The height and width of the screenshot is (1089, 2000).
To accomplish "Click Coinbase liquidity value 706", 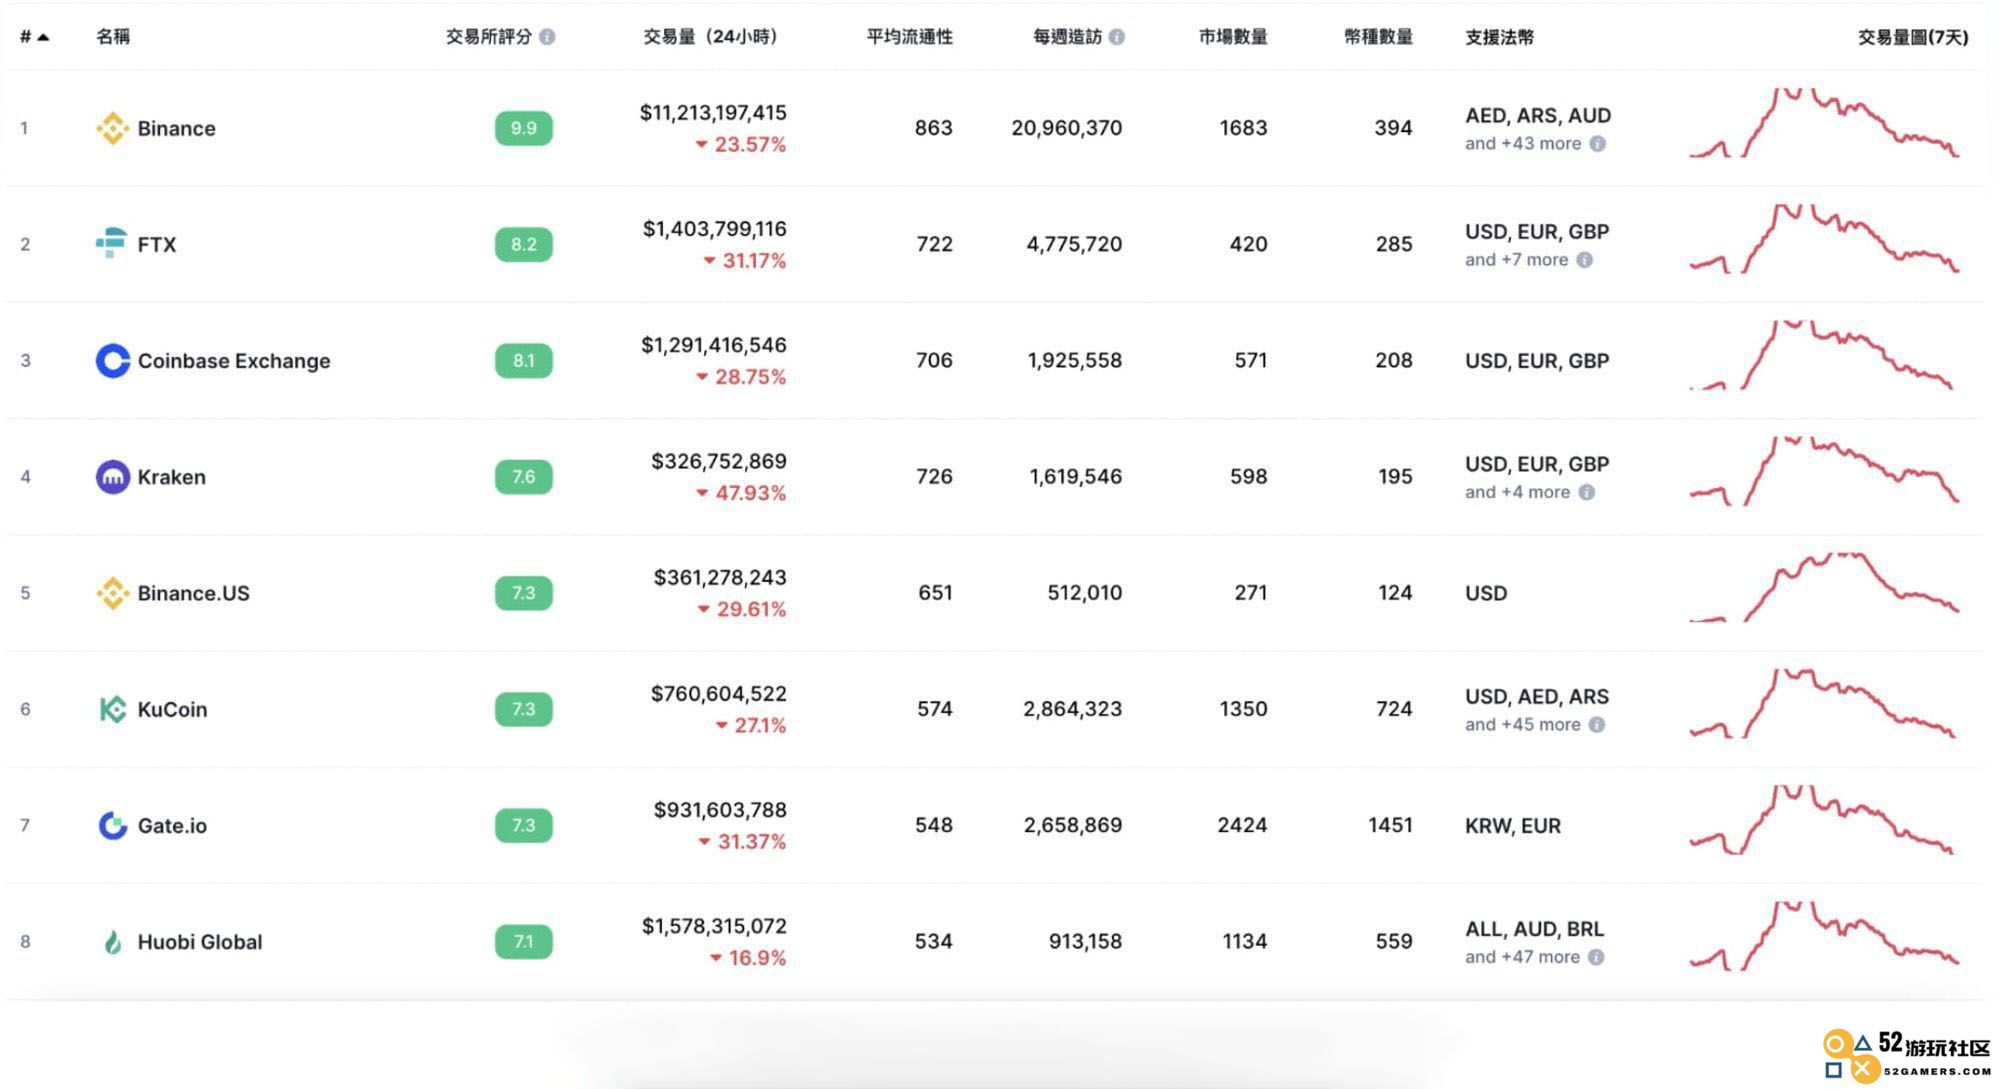I will [934, 360].
